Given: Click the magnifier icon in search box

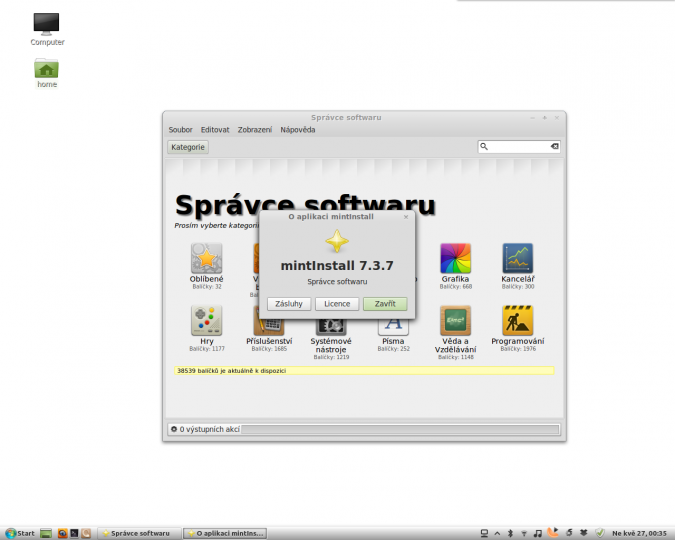Looking at the screenshot, I should (484, 146).
